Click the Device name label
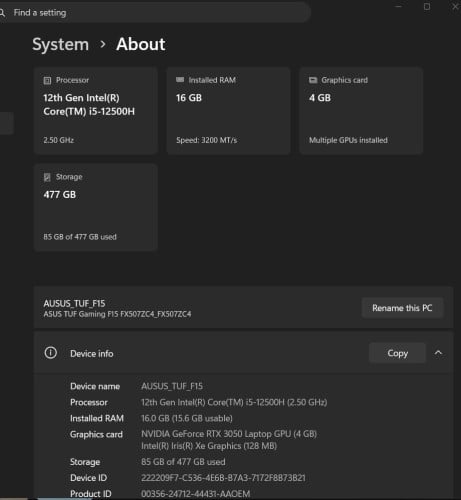This screenshot has width=461, height=500. 95,386
